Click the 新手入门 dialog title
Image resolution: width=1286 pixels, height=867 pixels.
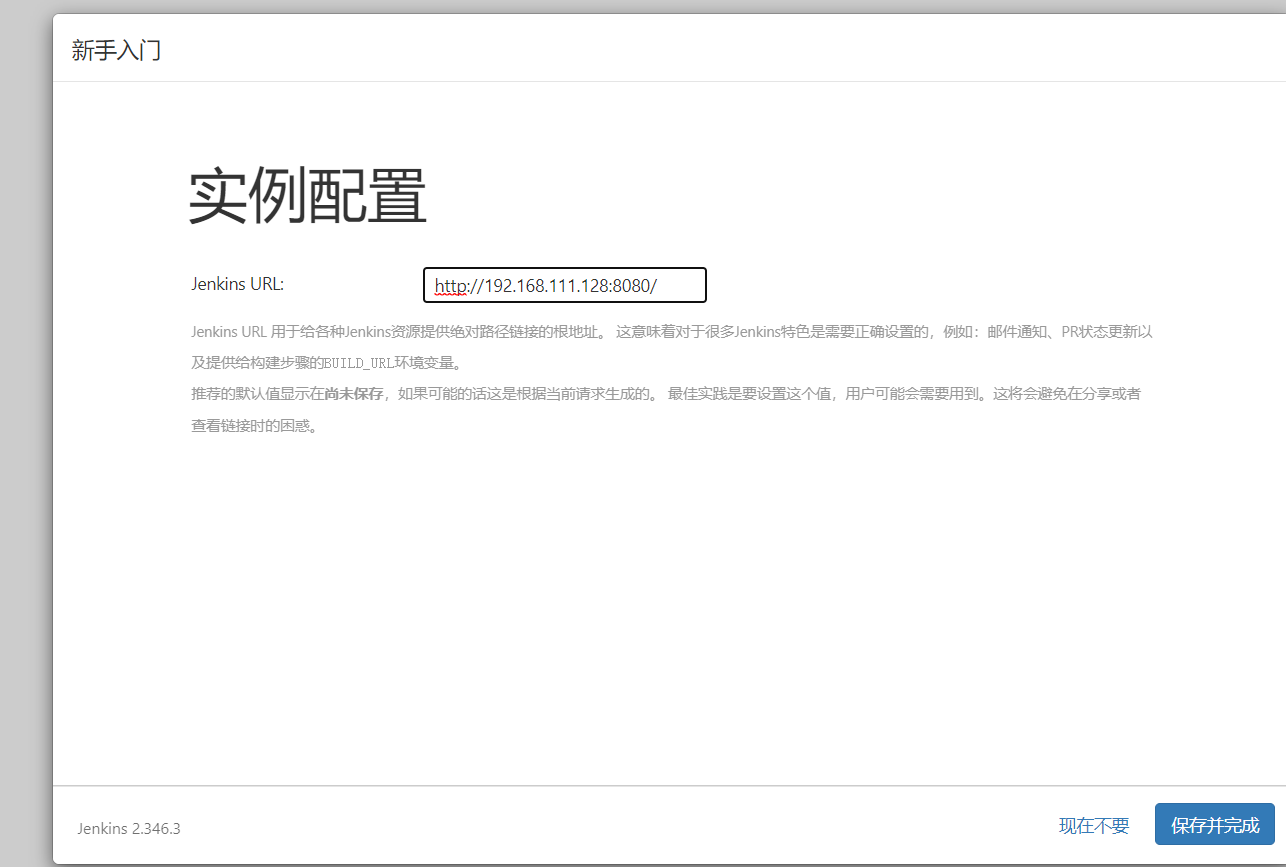(x=116, y=50)
